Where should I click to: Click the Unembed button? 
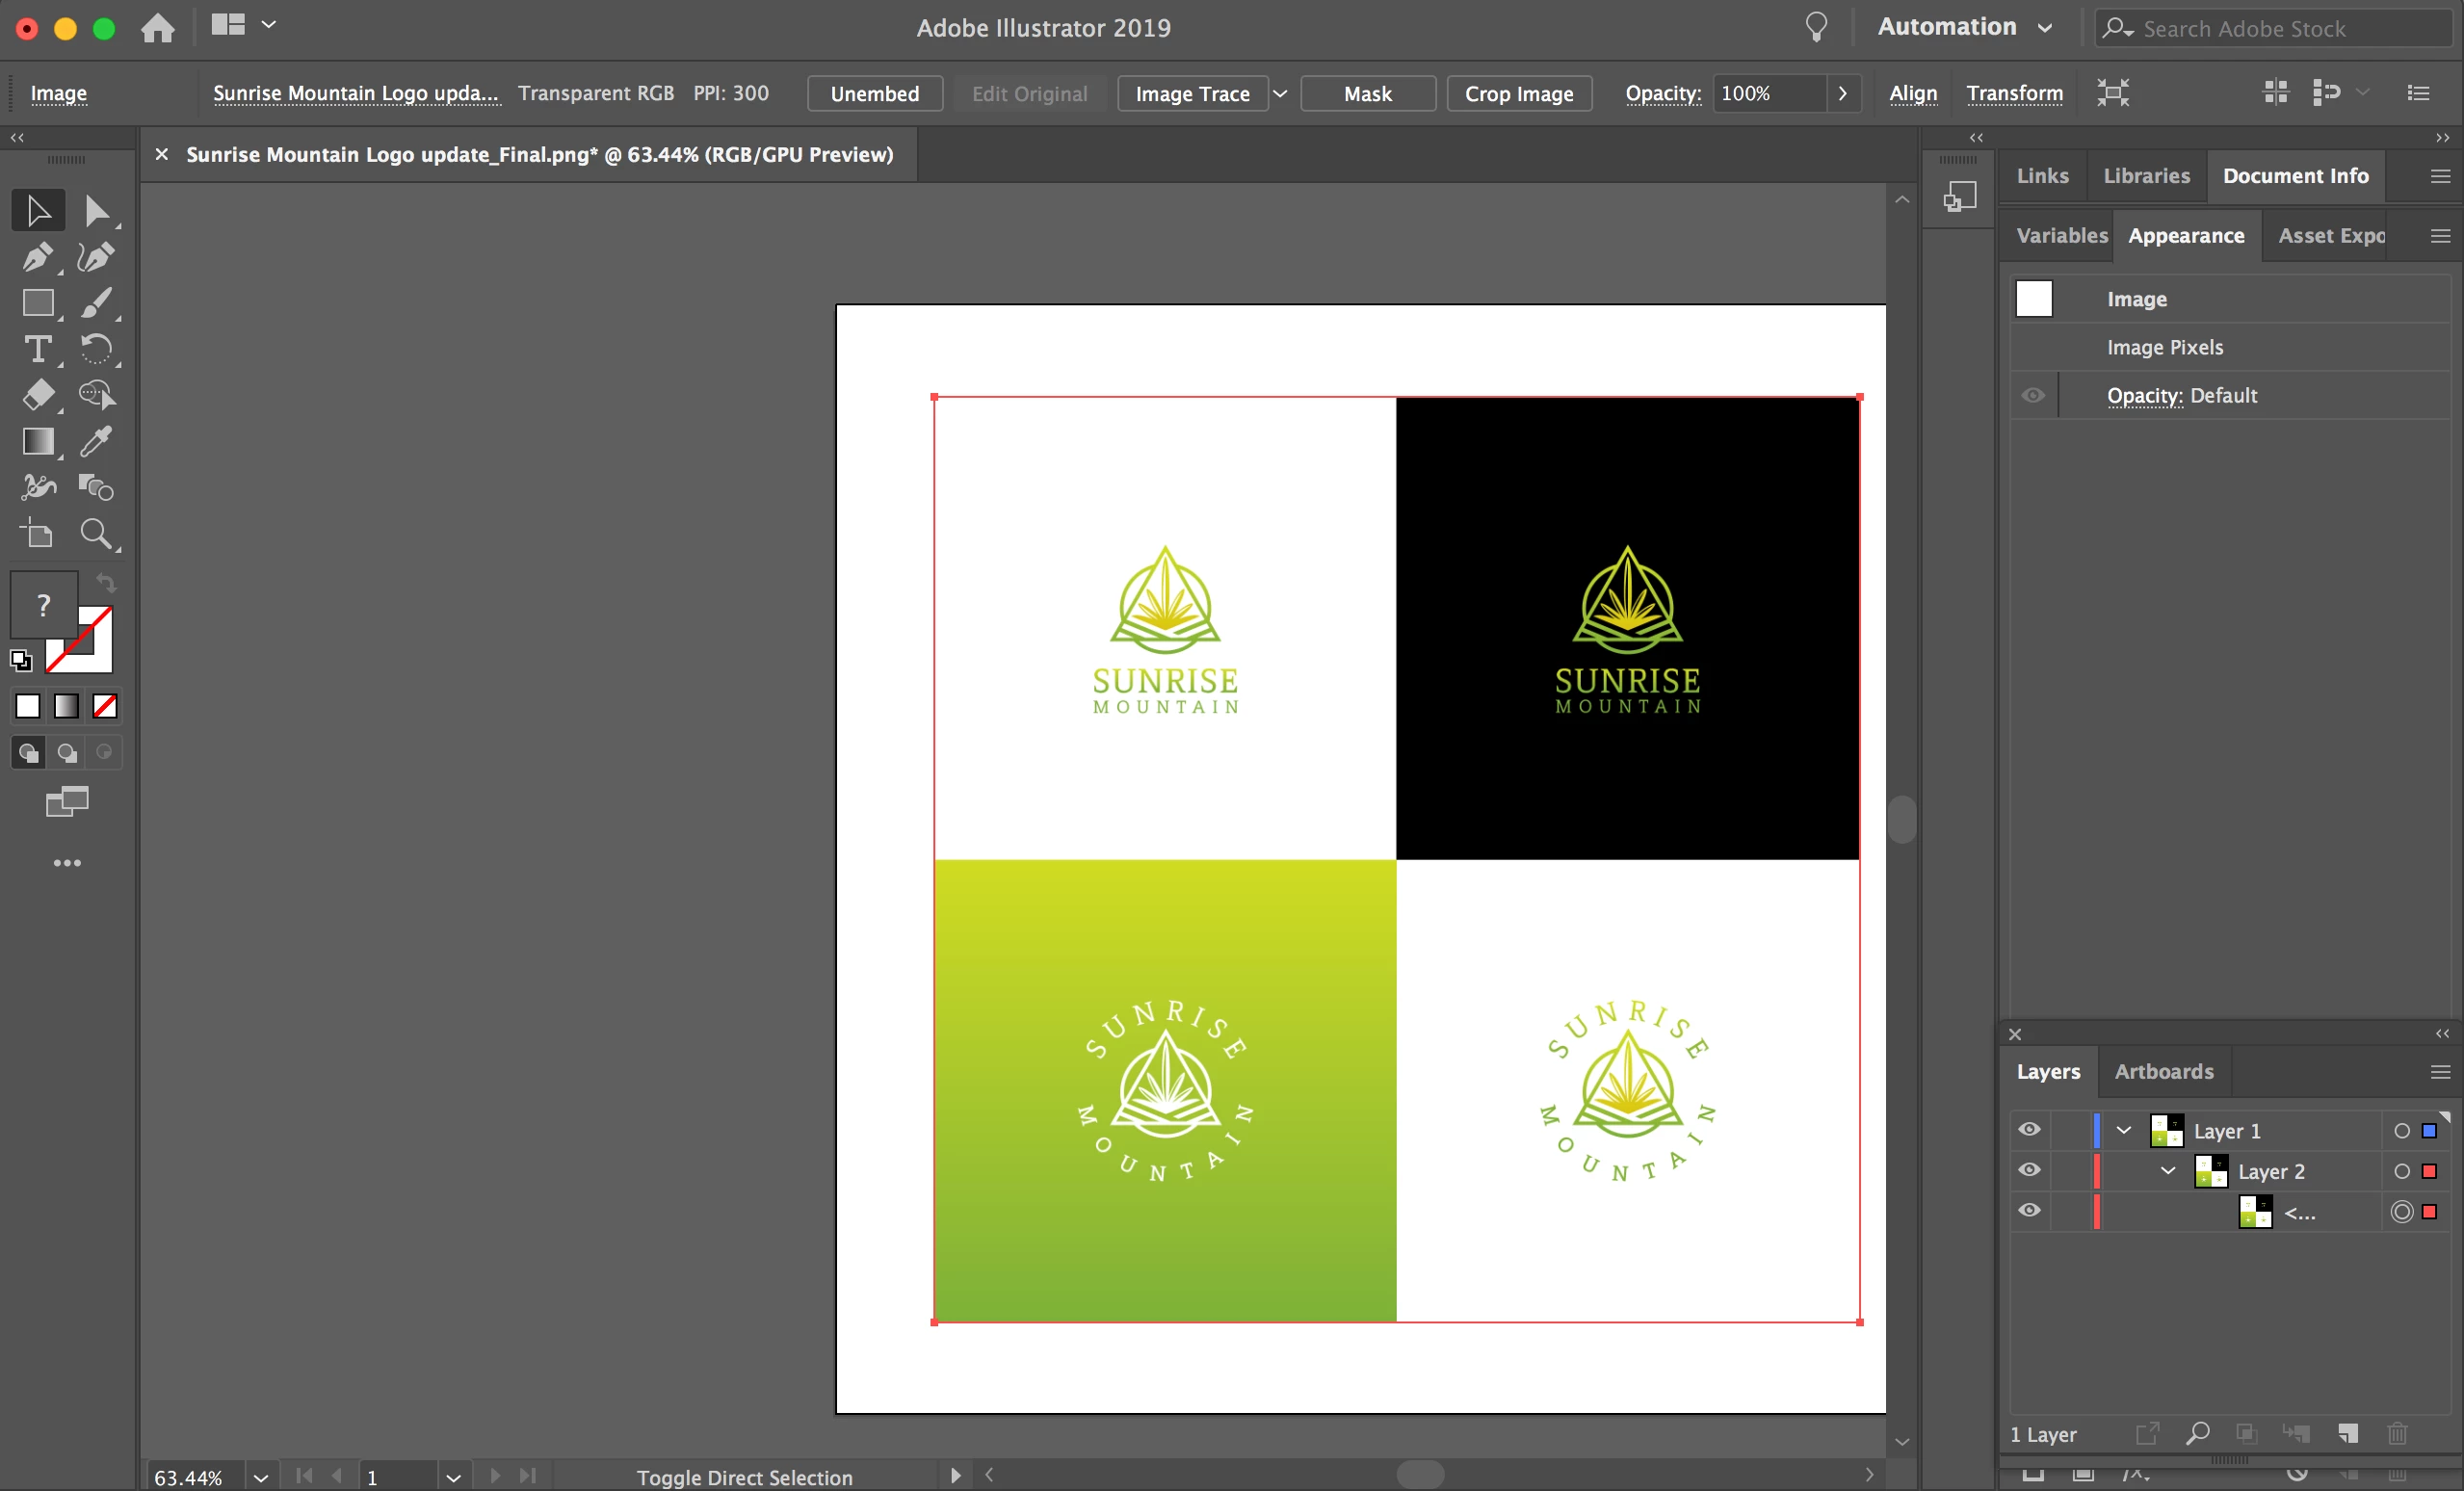coord(874,93)
